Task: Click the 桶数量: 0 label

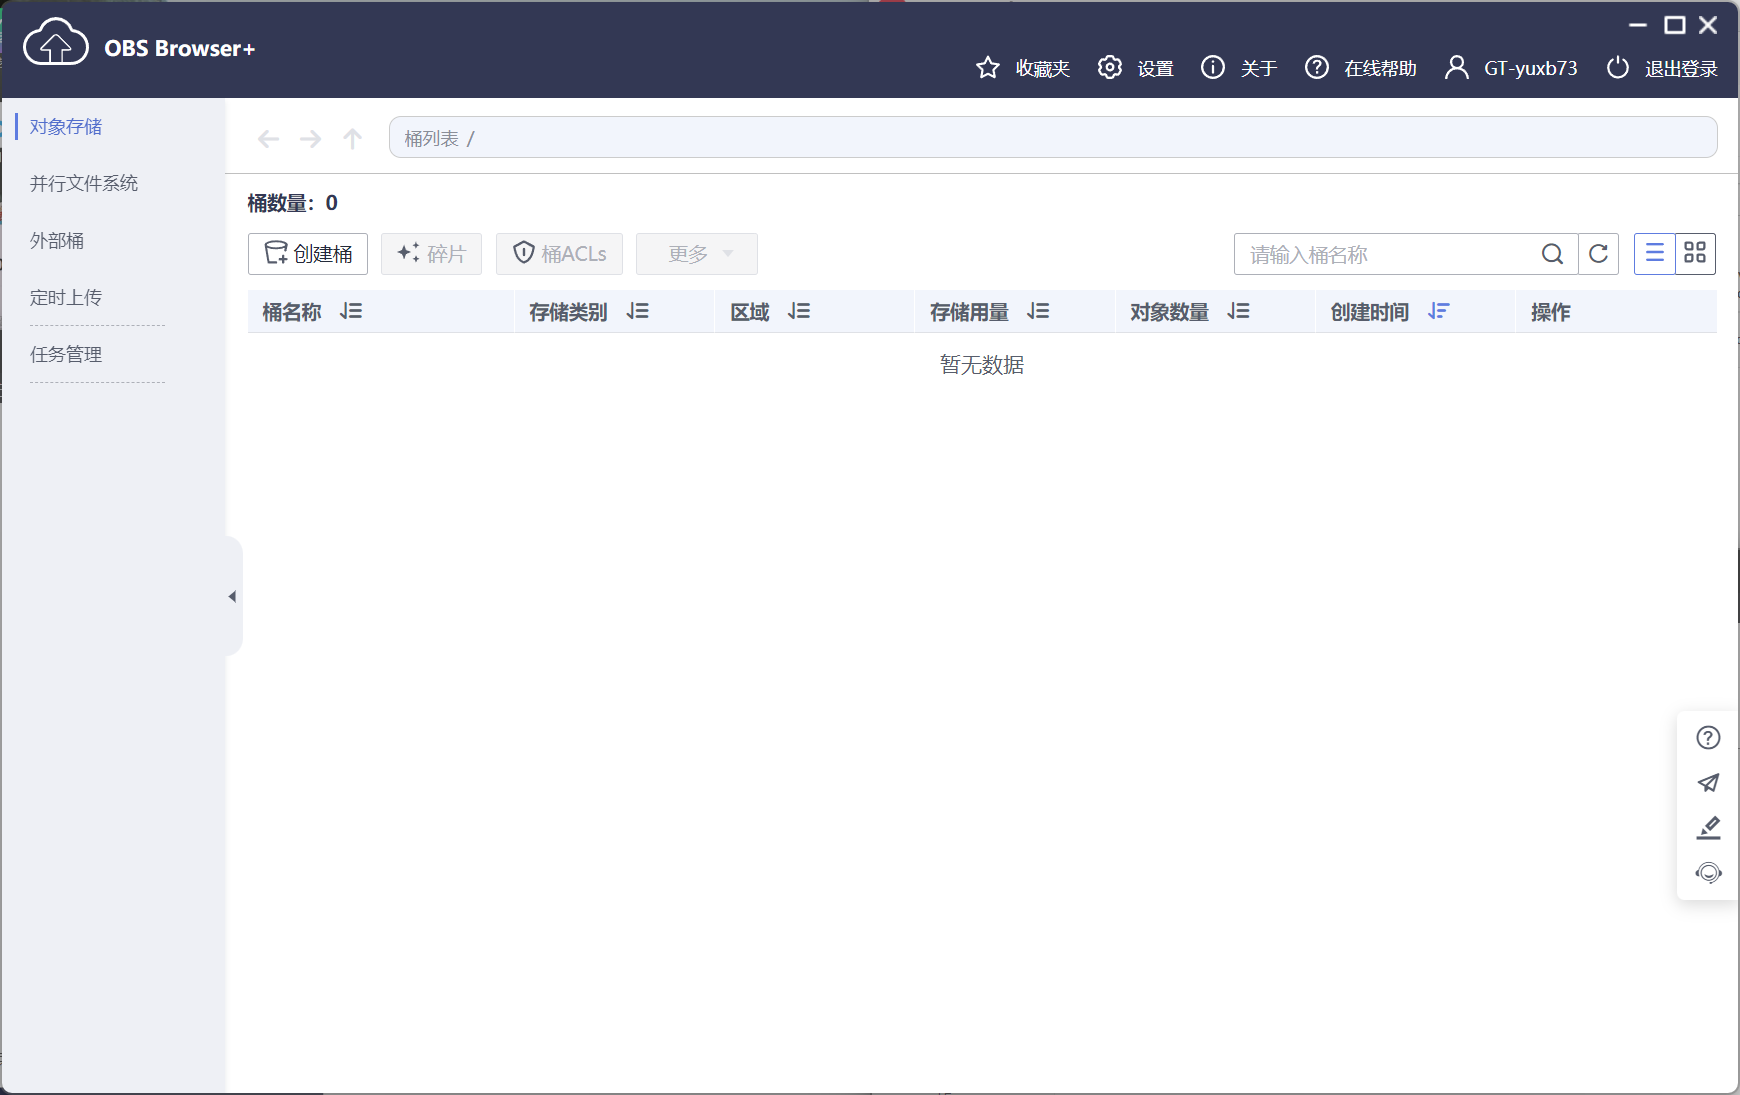Action: [293, 203]
